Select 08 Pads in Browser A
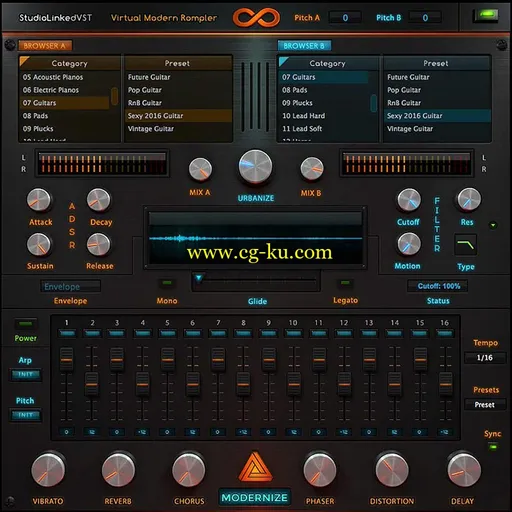This screenshot has width=512, height=512. coord(65,116)
